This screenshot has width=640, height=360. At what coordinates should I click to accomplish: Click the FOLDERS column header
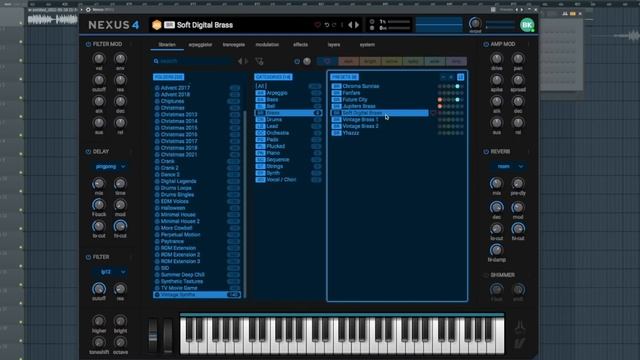click(169, 77)
